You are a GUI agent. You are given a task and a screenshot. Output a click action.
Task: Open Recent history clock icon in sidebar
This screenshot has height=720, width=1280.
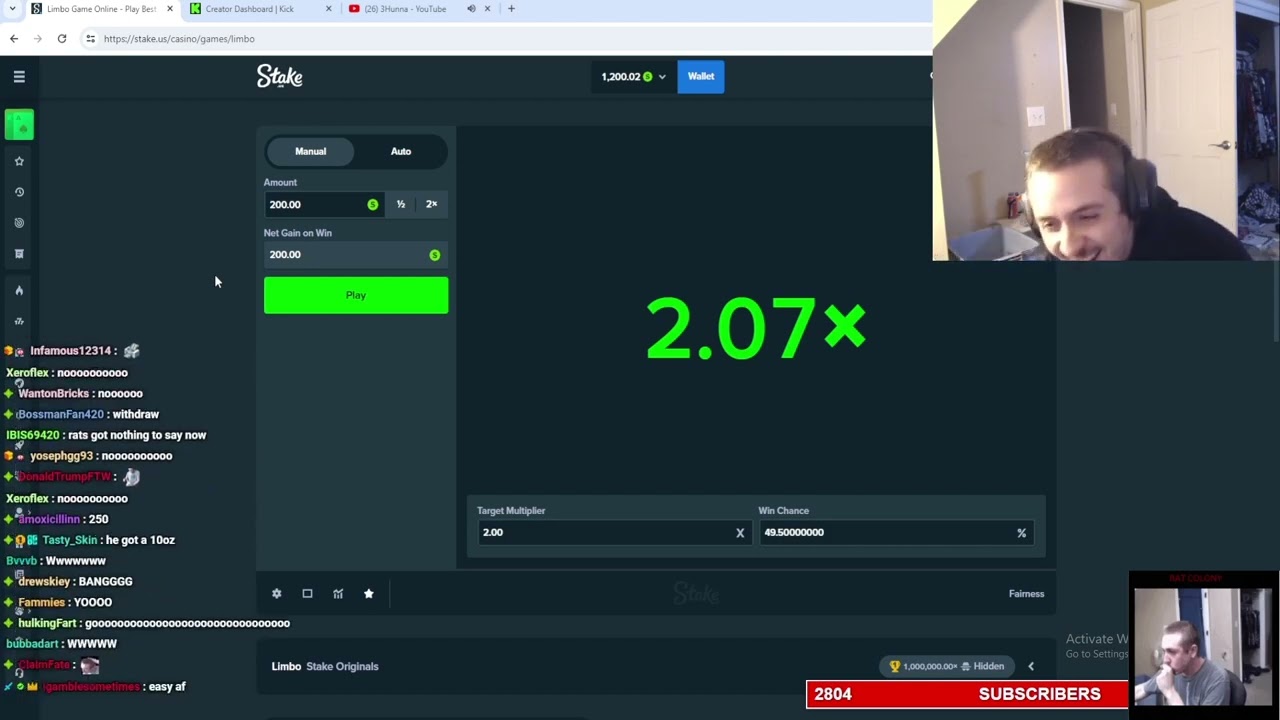point(19,192)
